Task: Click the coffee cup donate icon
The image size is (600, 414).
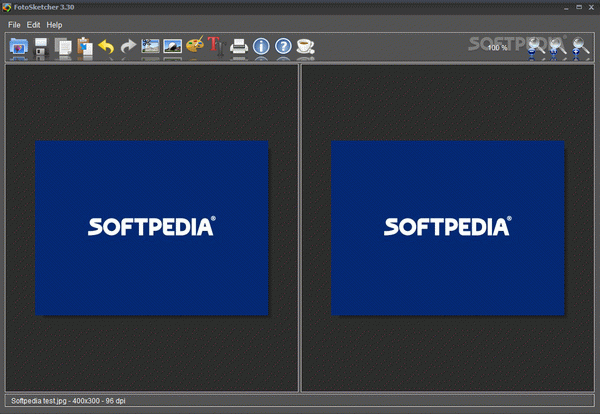Action: [305, 47]
